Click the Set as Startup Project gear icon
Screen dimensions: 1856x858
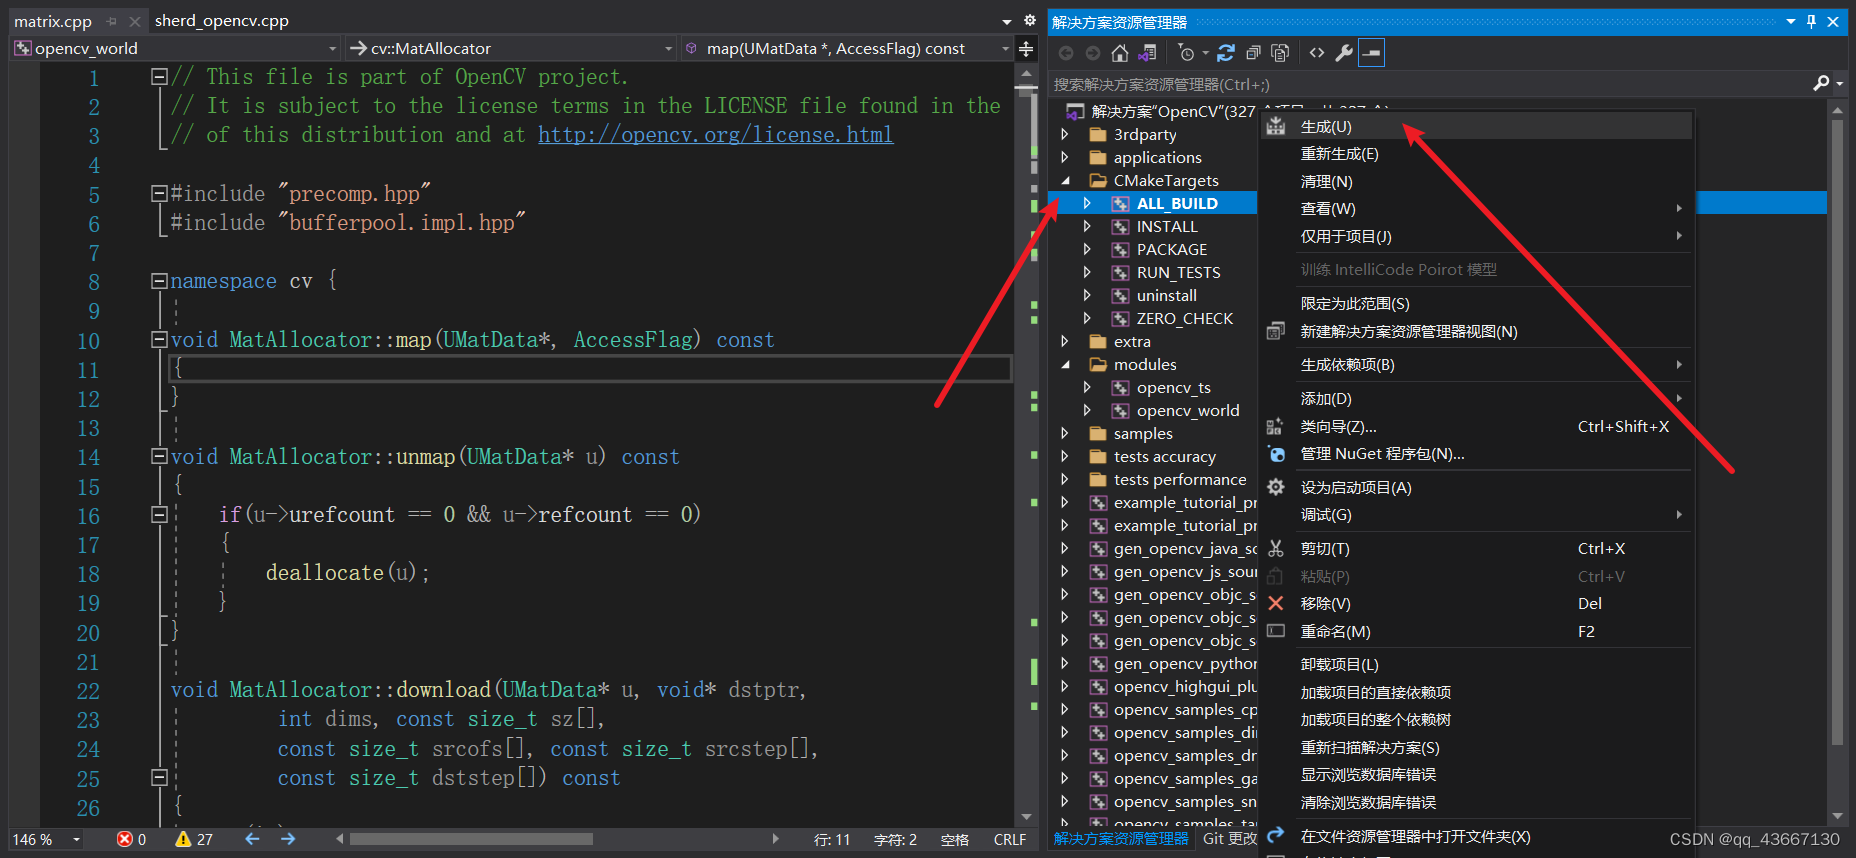pos(1276,487)
